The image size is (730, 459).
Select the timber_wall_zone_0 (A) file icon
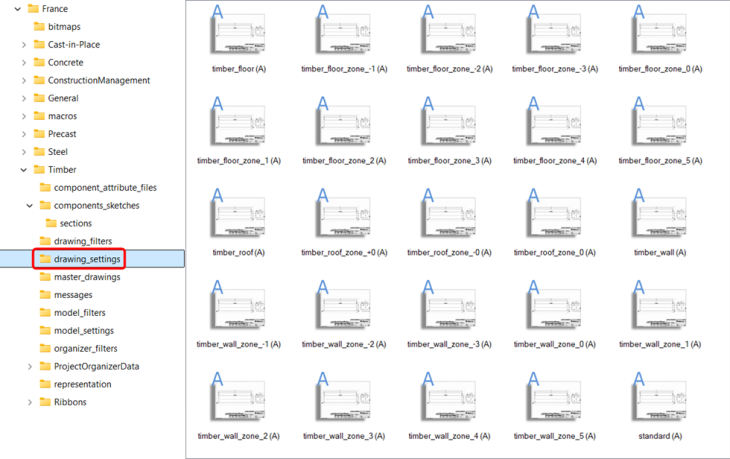coord(554,305)
